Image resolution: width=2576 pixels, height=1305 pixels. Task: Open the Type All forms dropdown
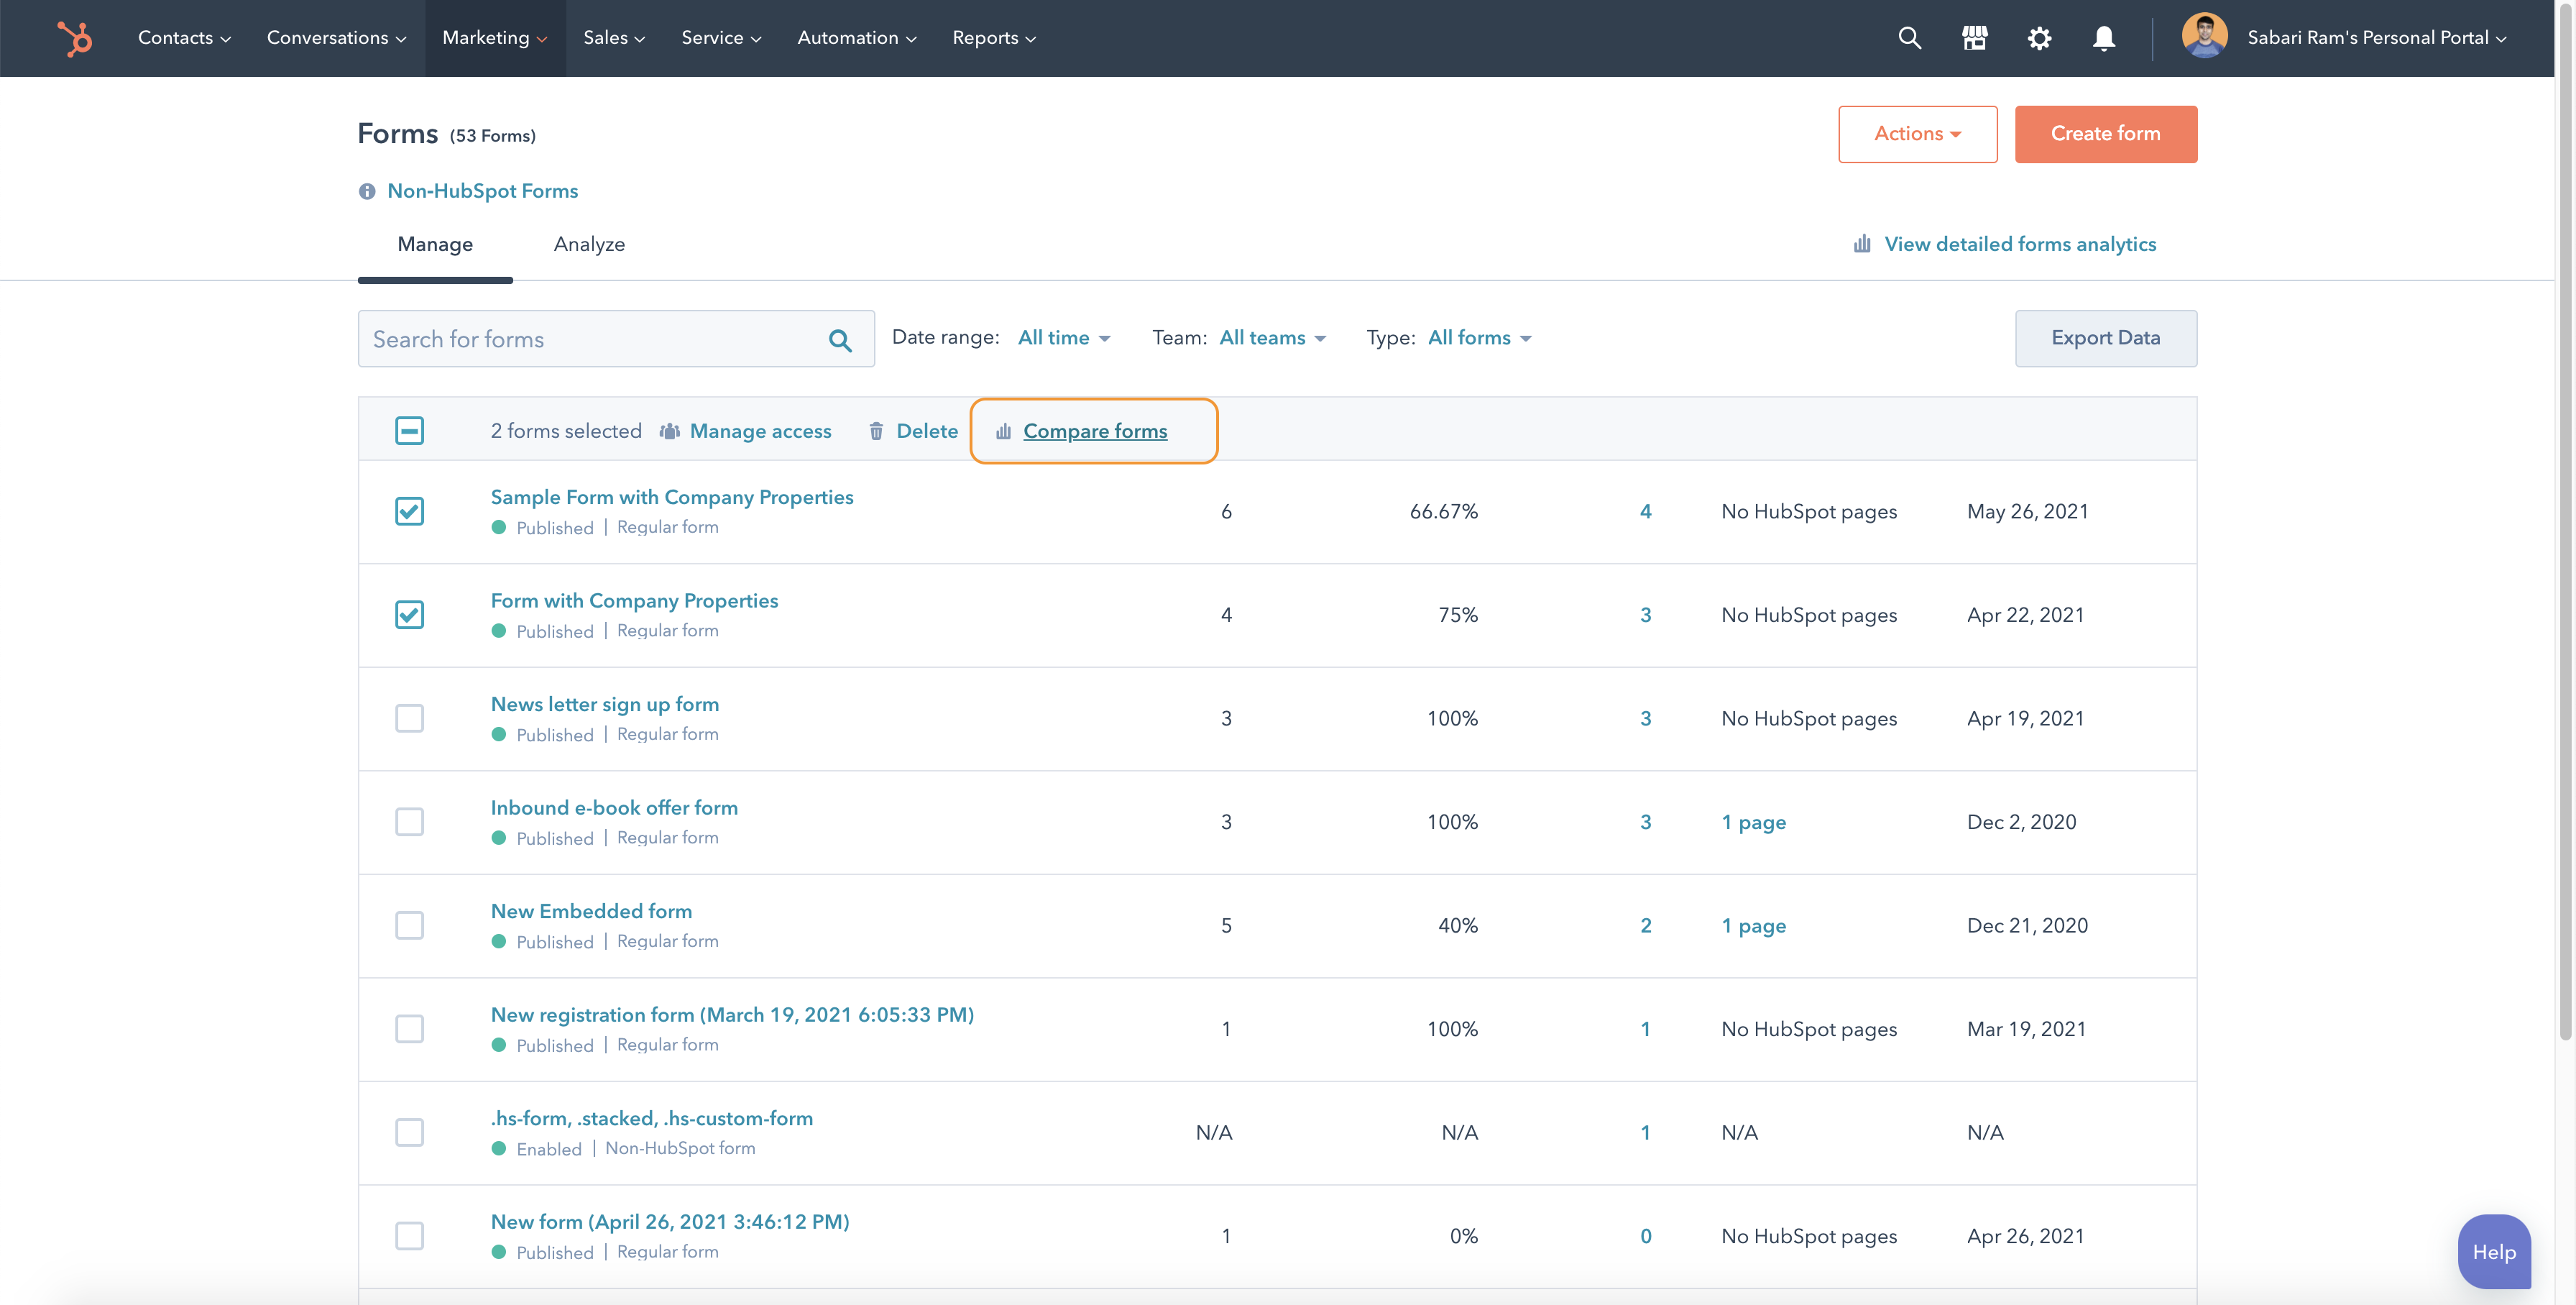[x=1479, y=338]
